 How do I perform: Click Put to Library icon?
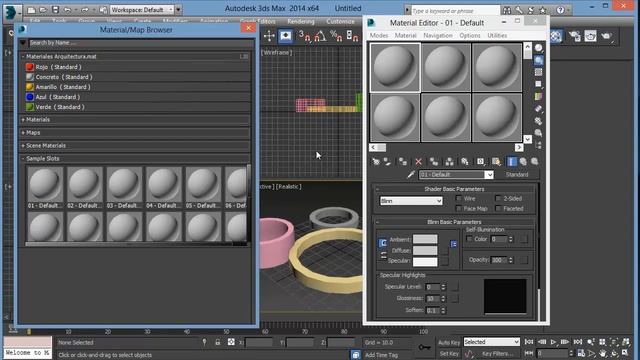[465, 162]
